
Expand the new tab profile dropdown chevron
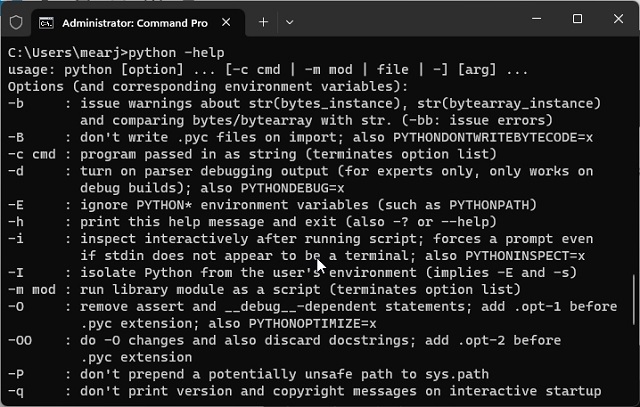click(x=300, y=20)
